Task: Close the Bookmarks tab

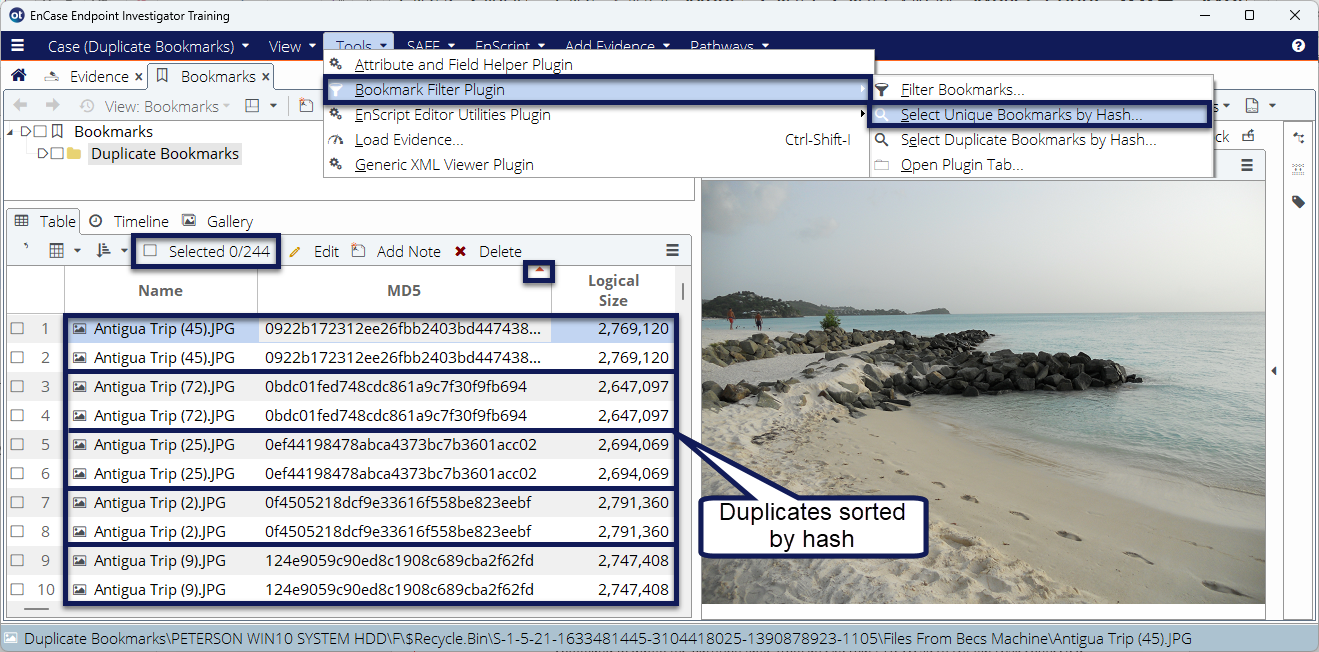Action: [x=266, y=77]
